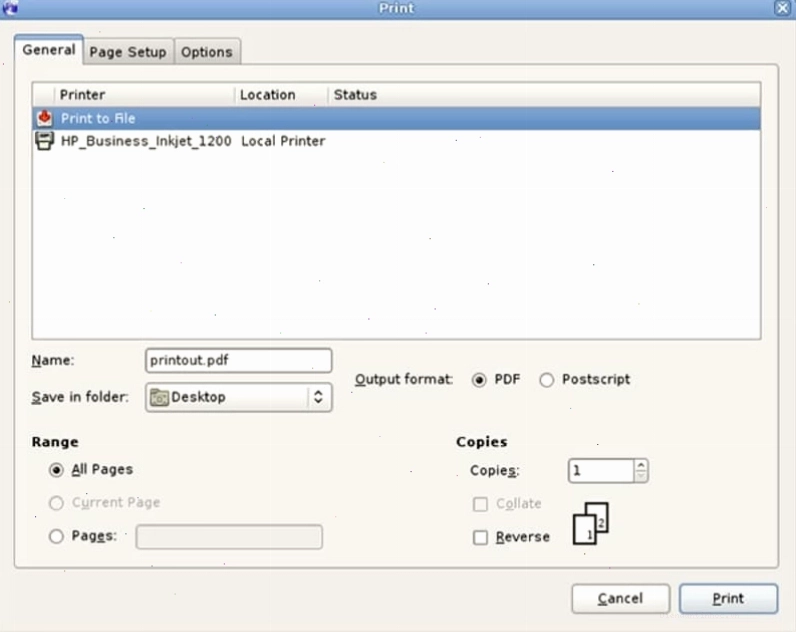
Task: Sort by Location column header
Action: coord(282,95)
